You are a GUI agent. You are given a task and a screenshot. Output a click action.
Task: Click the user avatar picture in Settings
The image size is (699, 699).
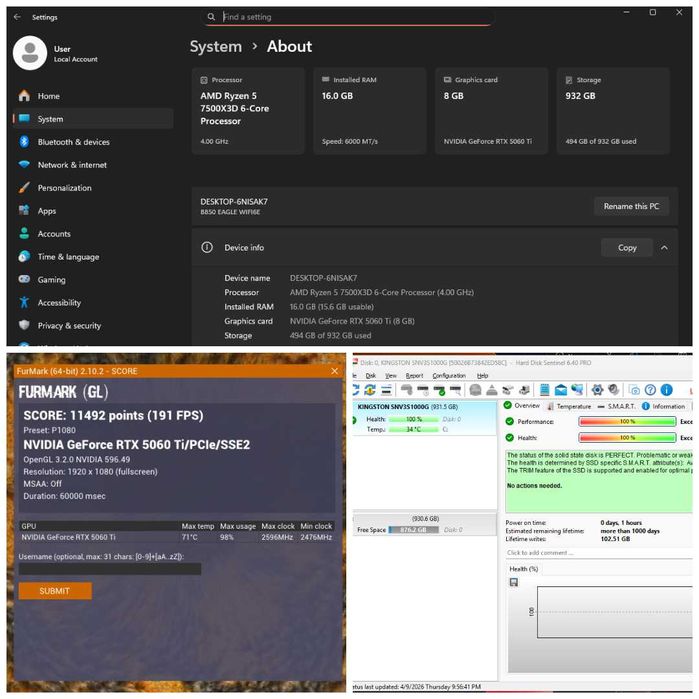(x=30, y=53)
